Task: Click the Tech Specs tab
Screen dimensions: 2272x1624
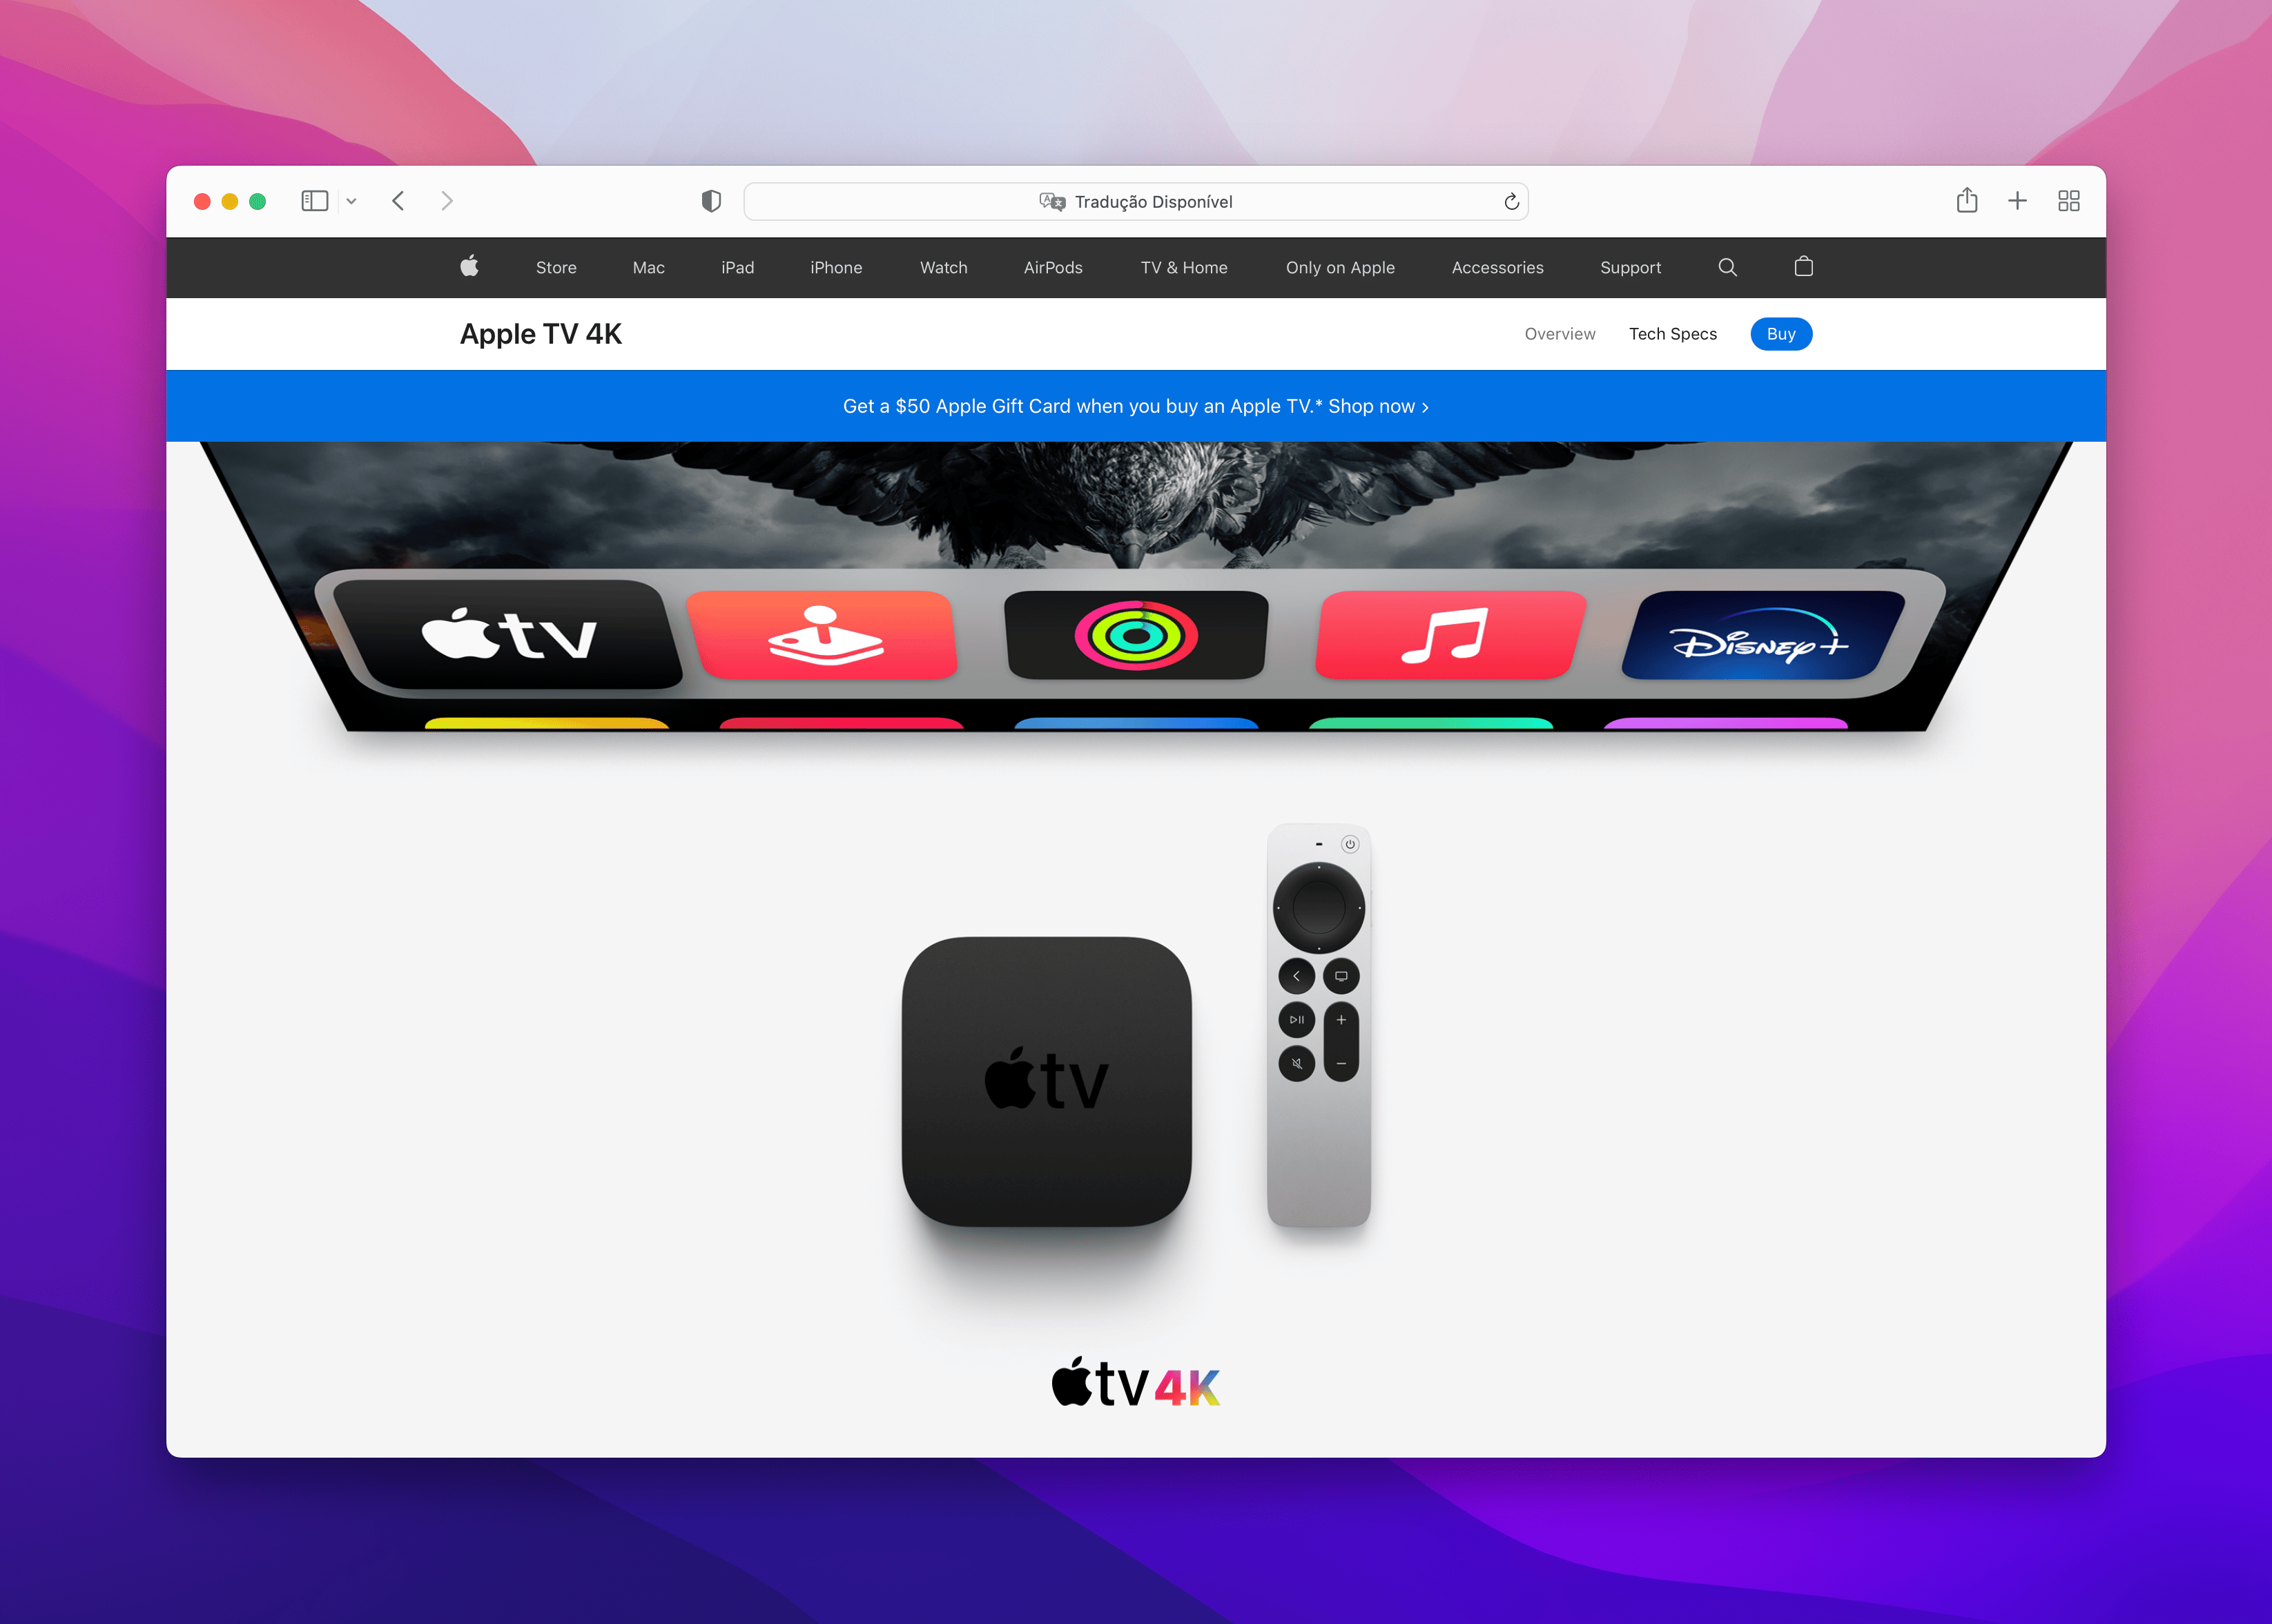Action: tap(1673, 334)
